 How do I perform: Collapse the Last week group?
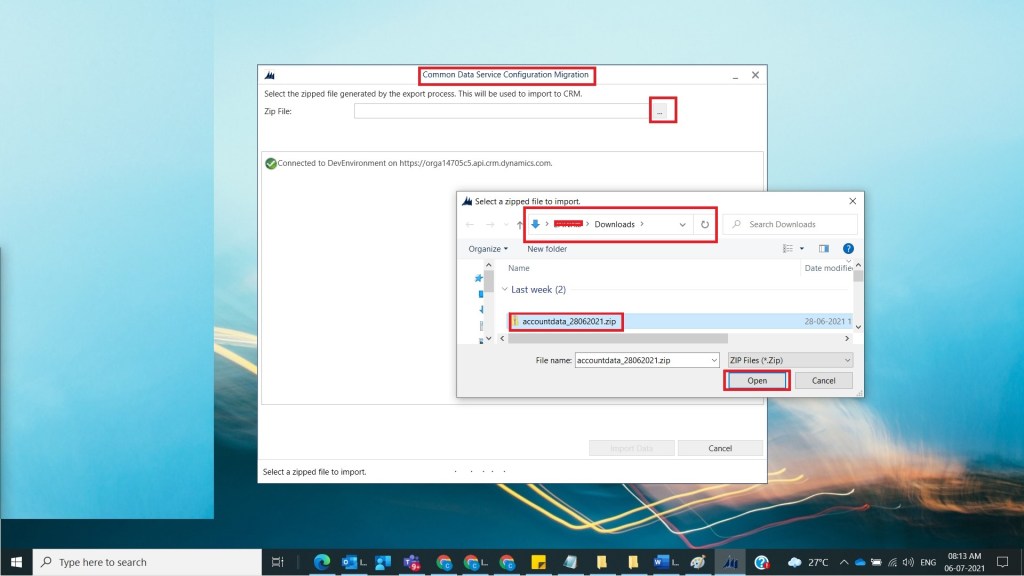503,290
